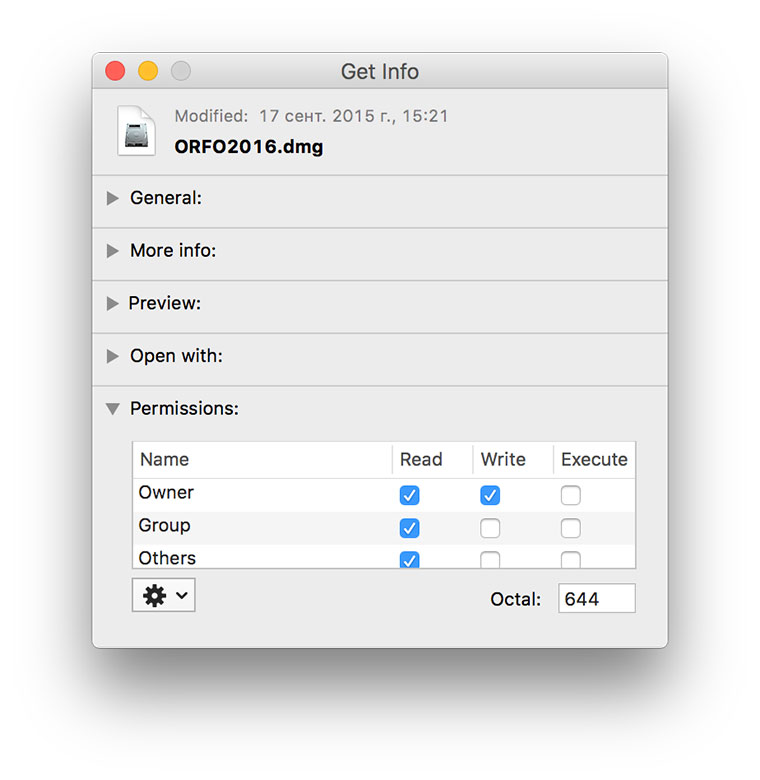Image resolution: width=760 pixels, height=780 pixels.
Task: Collapse the Permissions section
Action: pos(113,409)
